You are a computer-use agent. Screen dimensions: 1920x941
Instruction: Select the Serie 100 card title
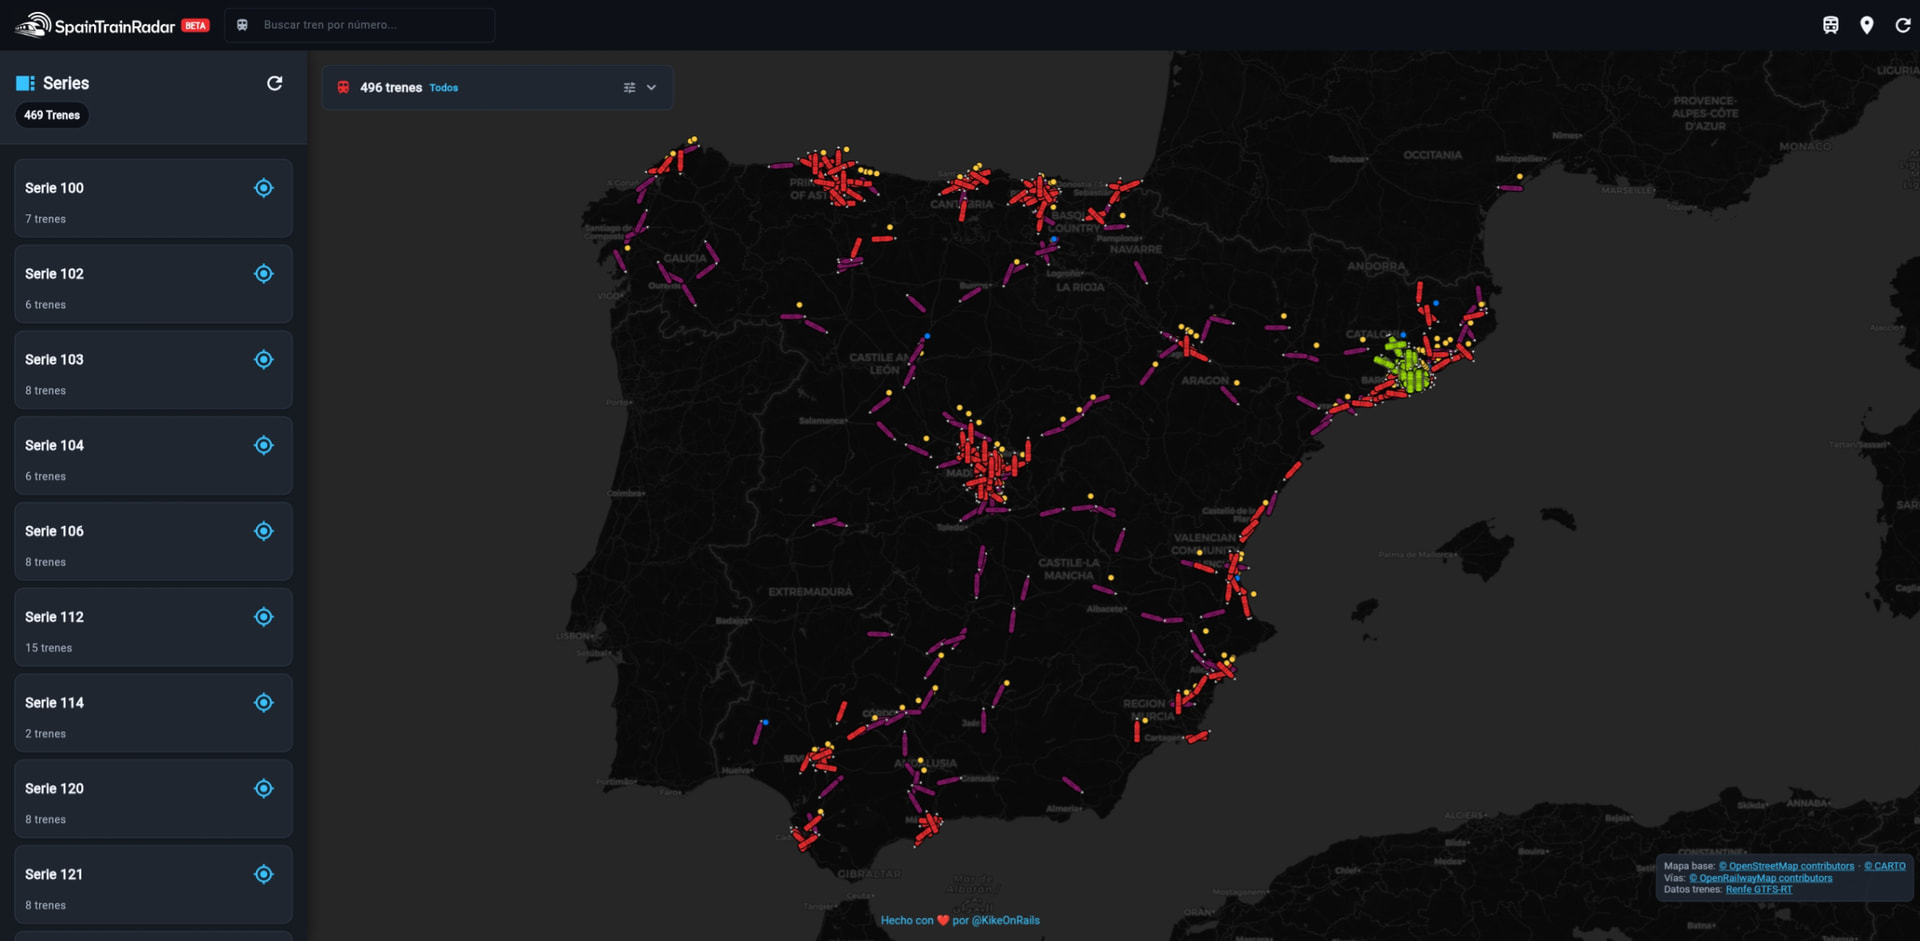pyautogui.click(x=54, y=188)
